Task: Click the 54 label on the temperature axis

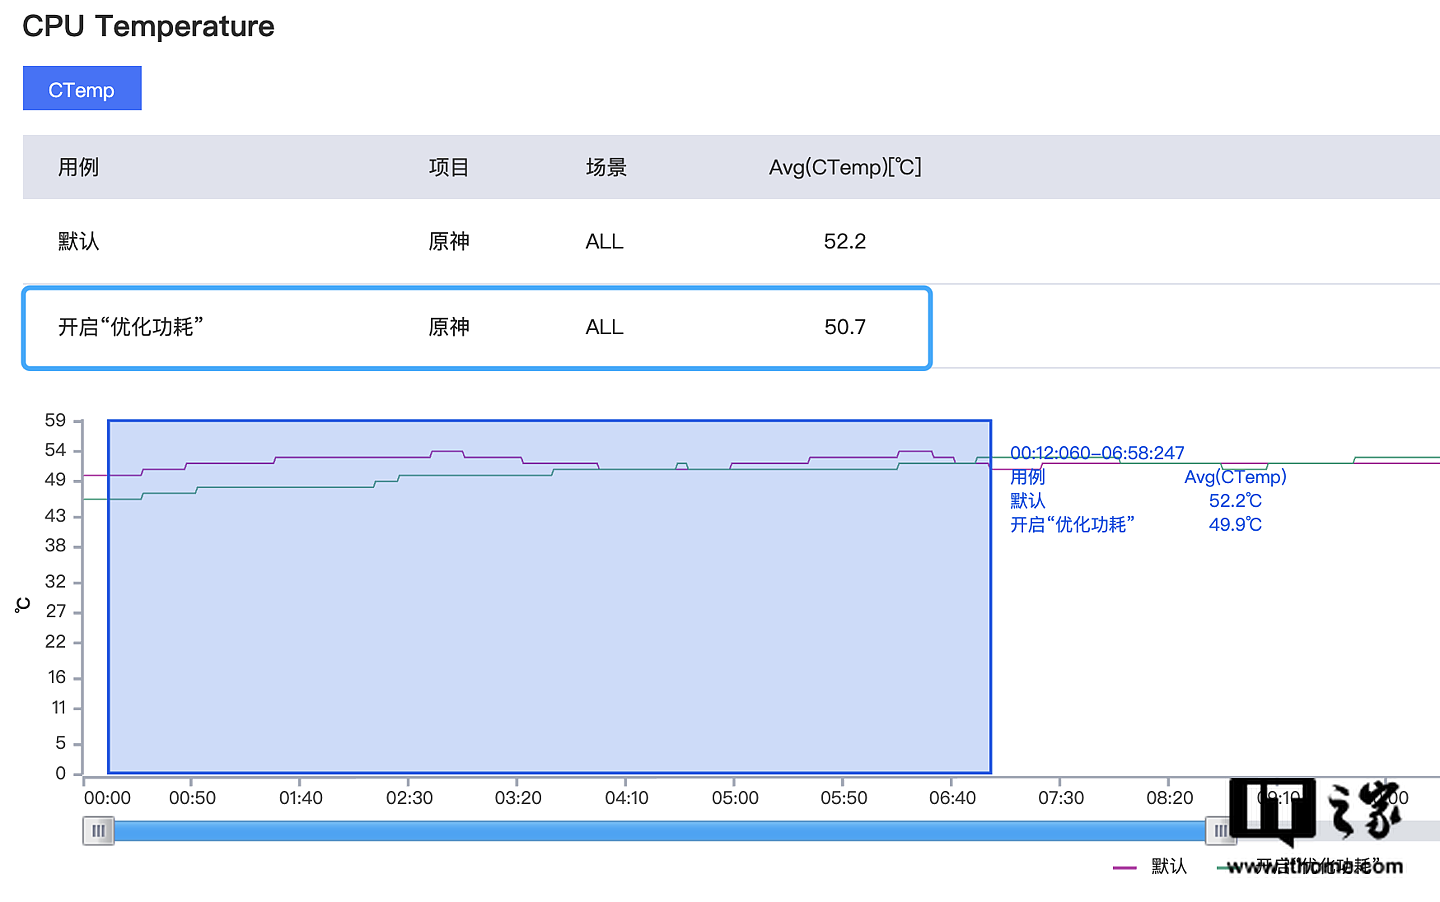Action: [x=56, y=450]
